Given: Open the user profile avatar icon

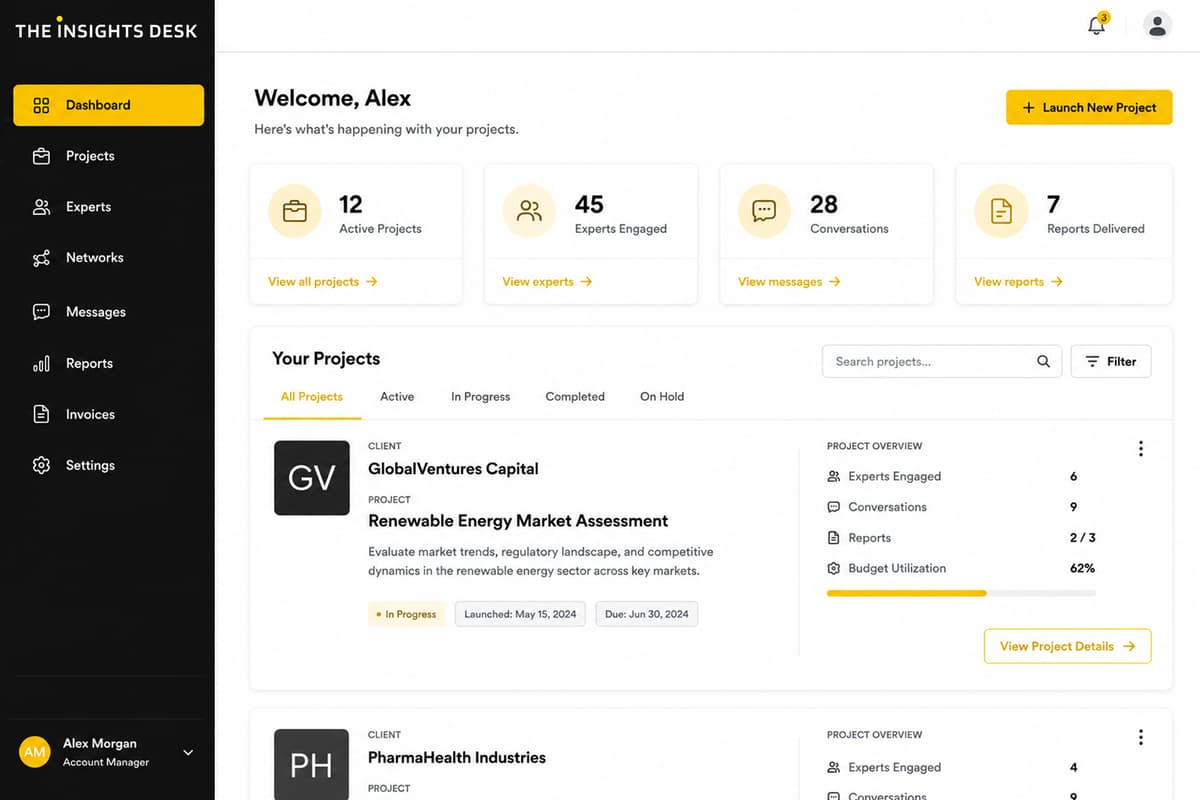Looking at the screenshot, I should click(1157, 25).
